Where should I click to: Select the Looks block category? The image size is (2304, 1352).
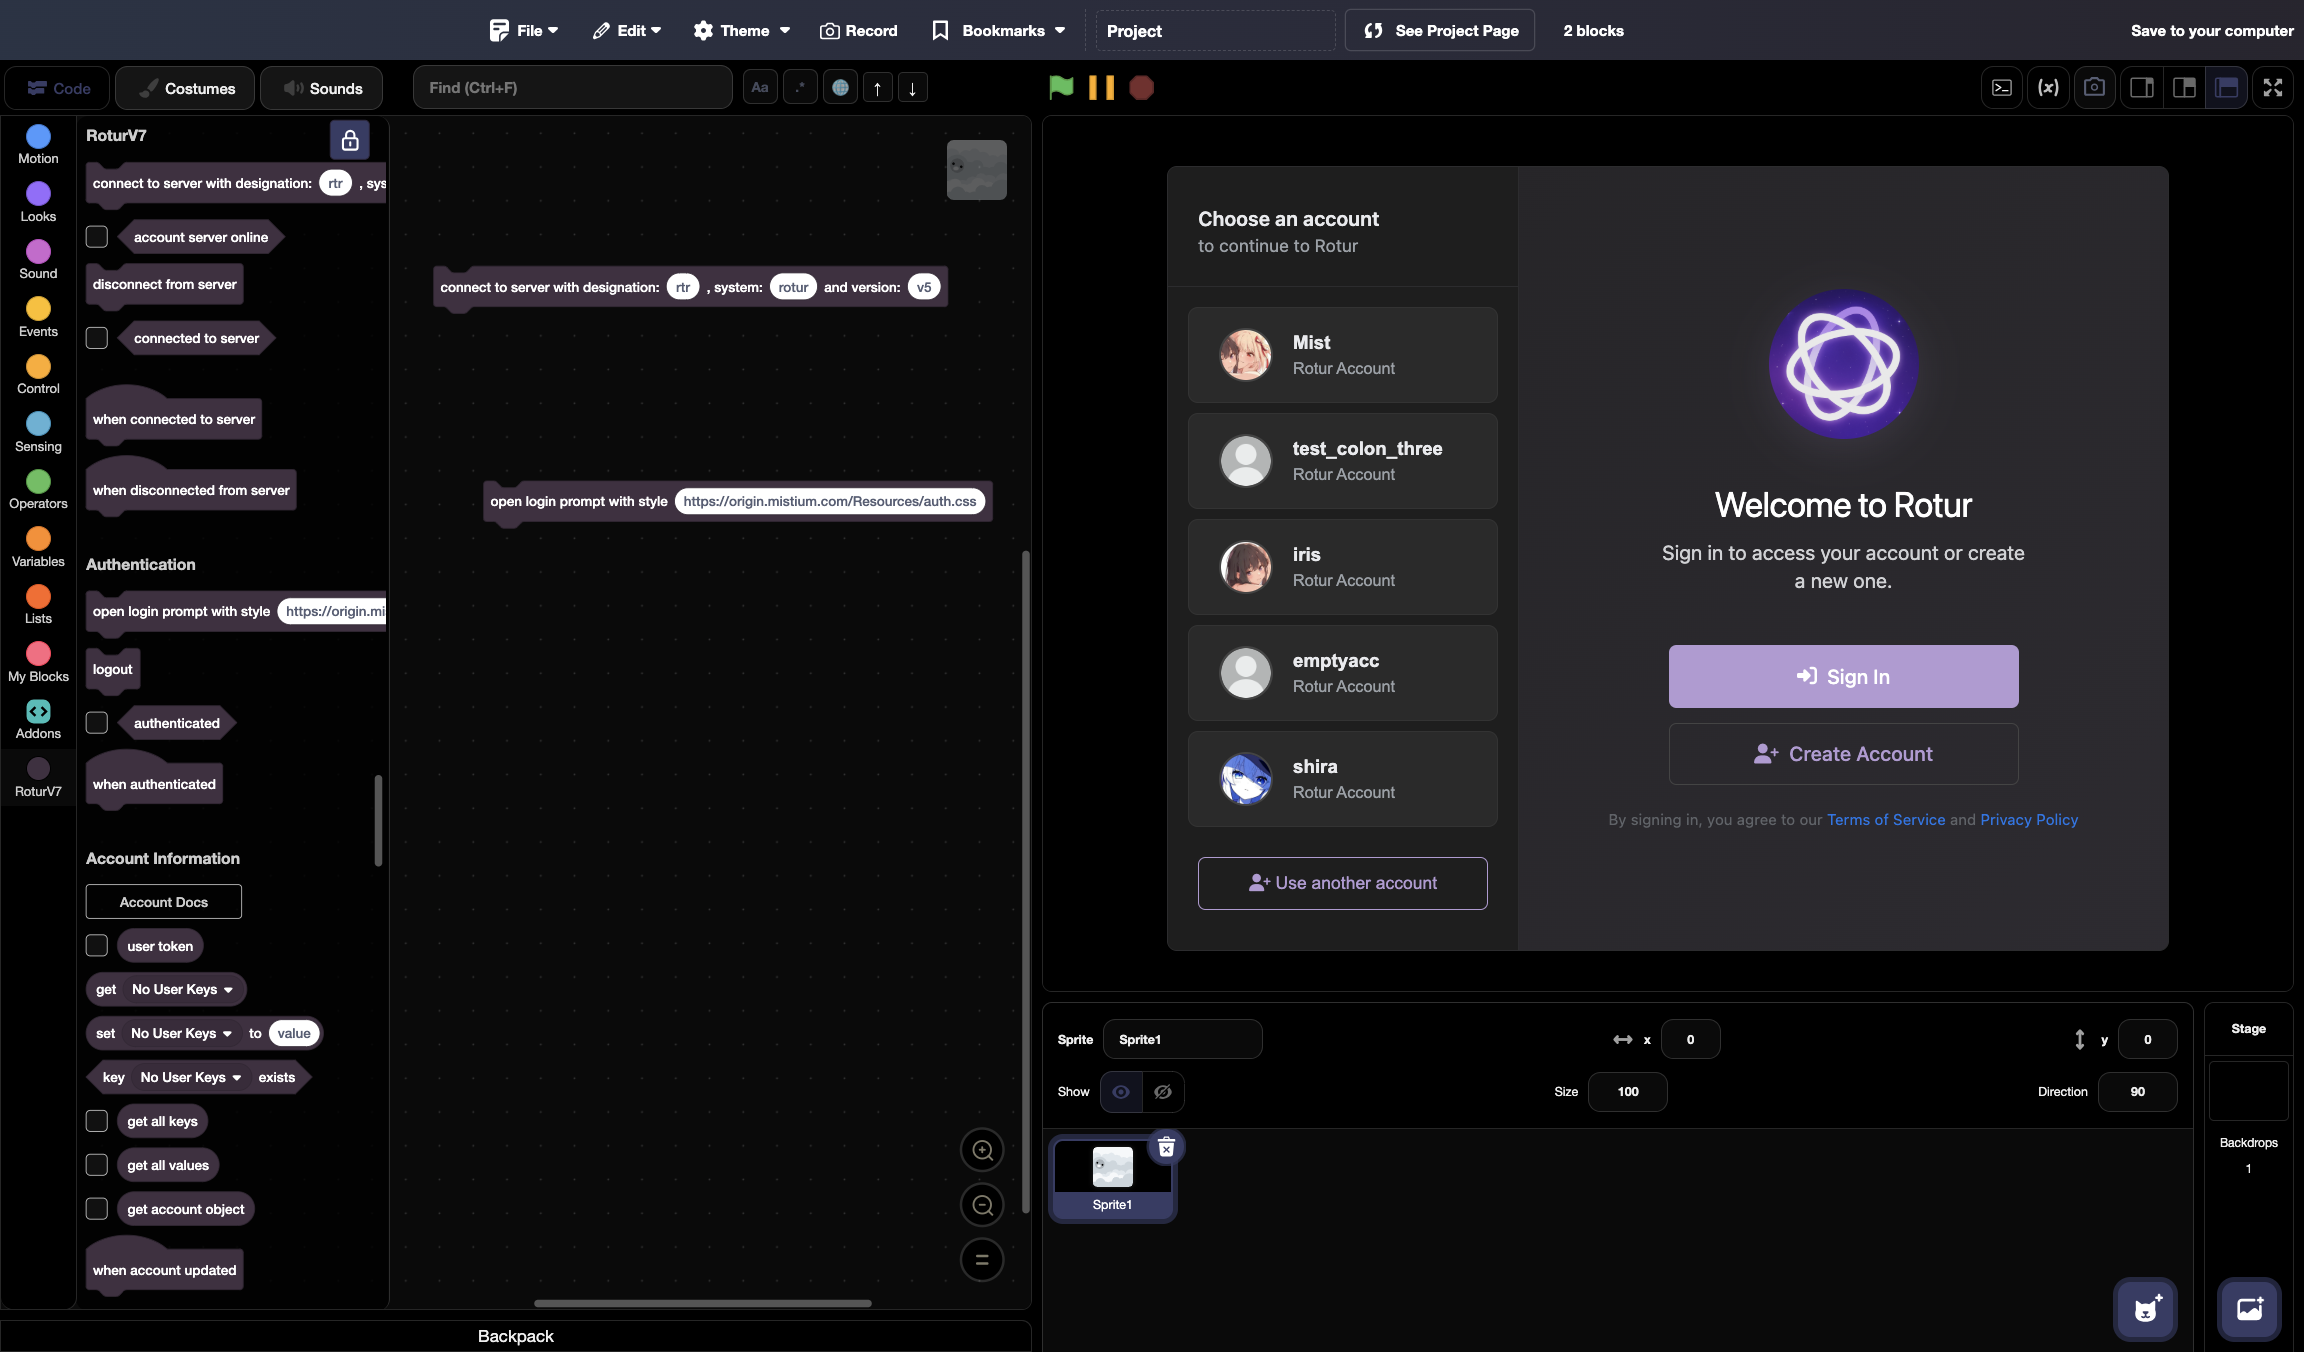point(38,203)
